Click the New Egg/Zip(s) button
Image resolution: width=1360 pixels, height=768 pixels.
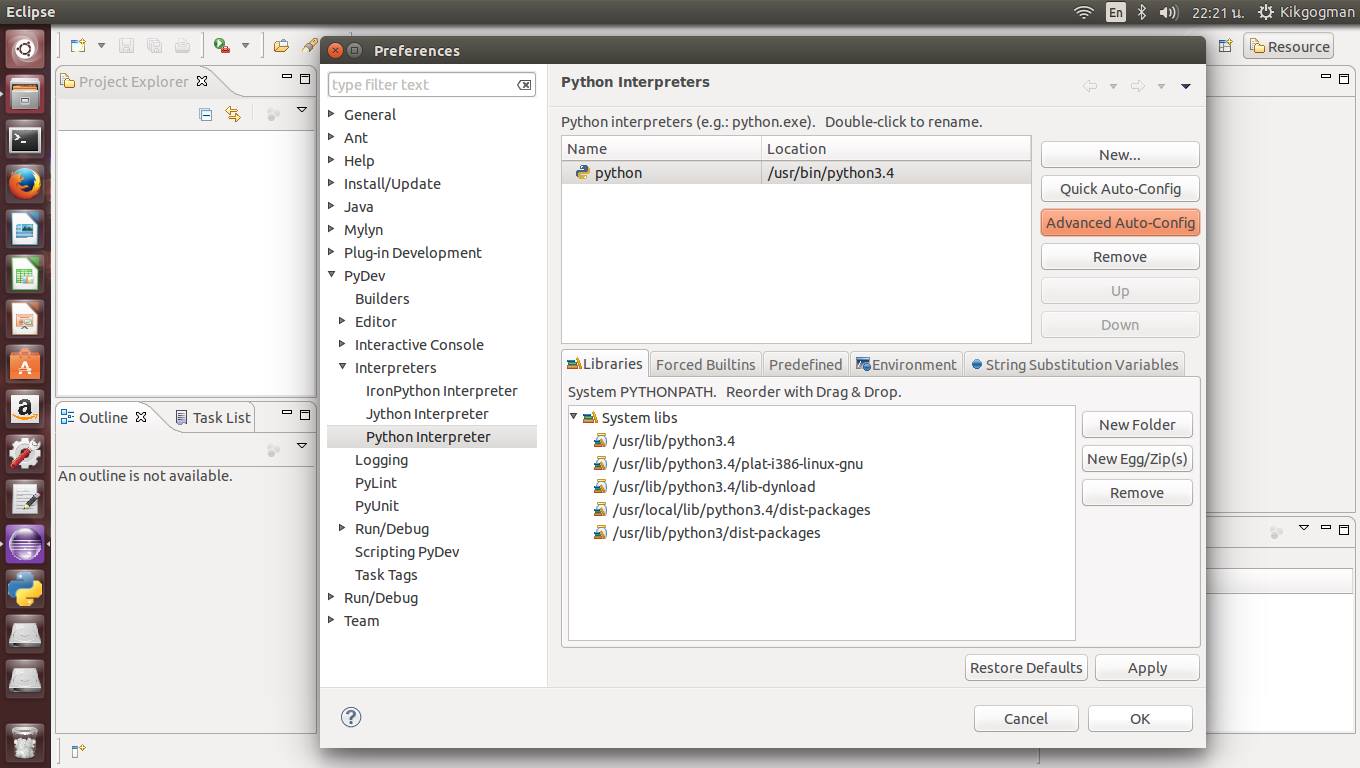(x=1137, y=459)
